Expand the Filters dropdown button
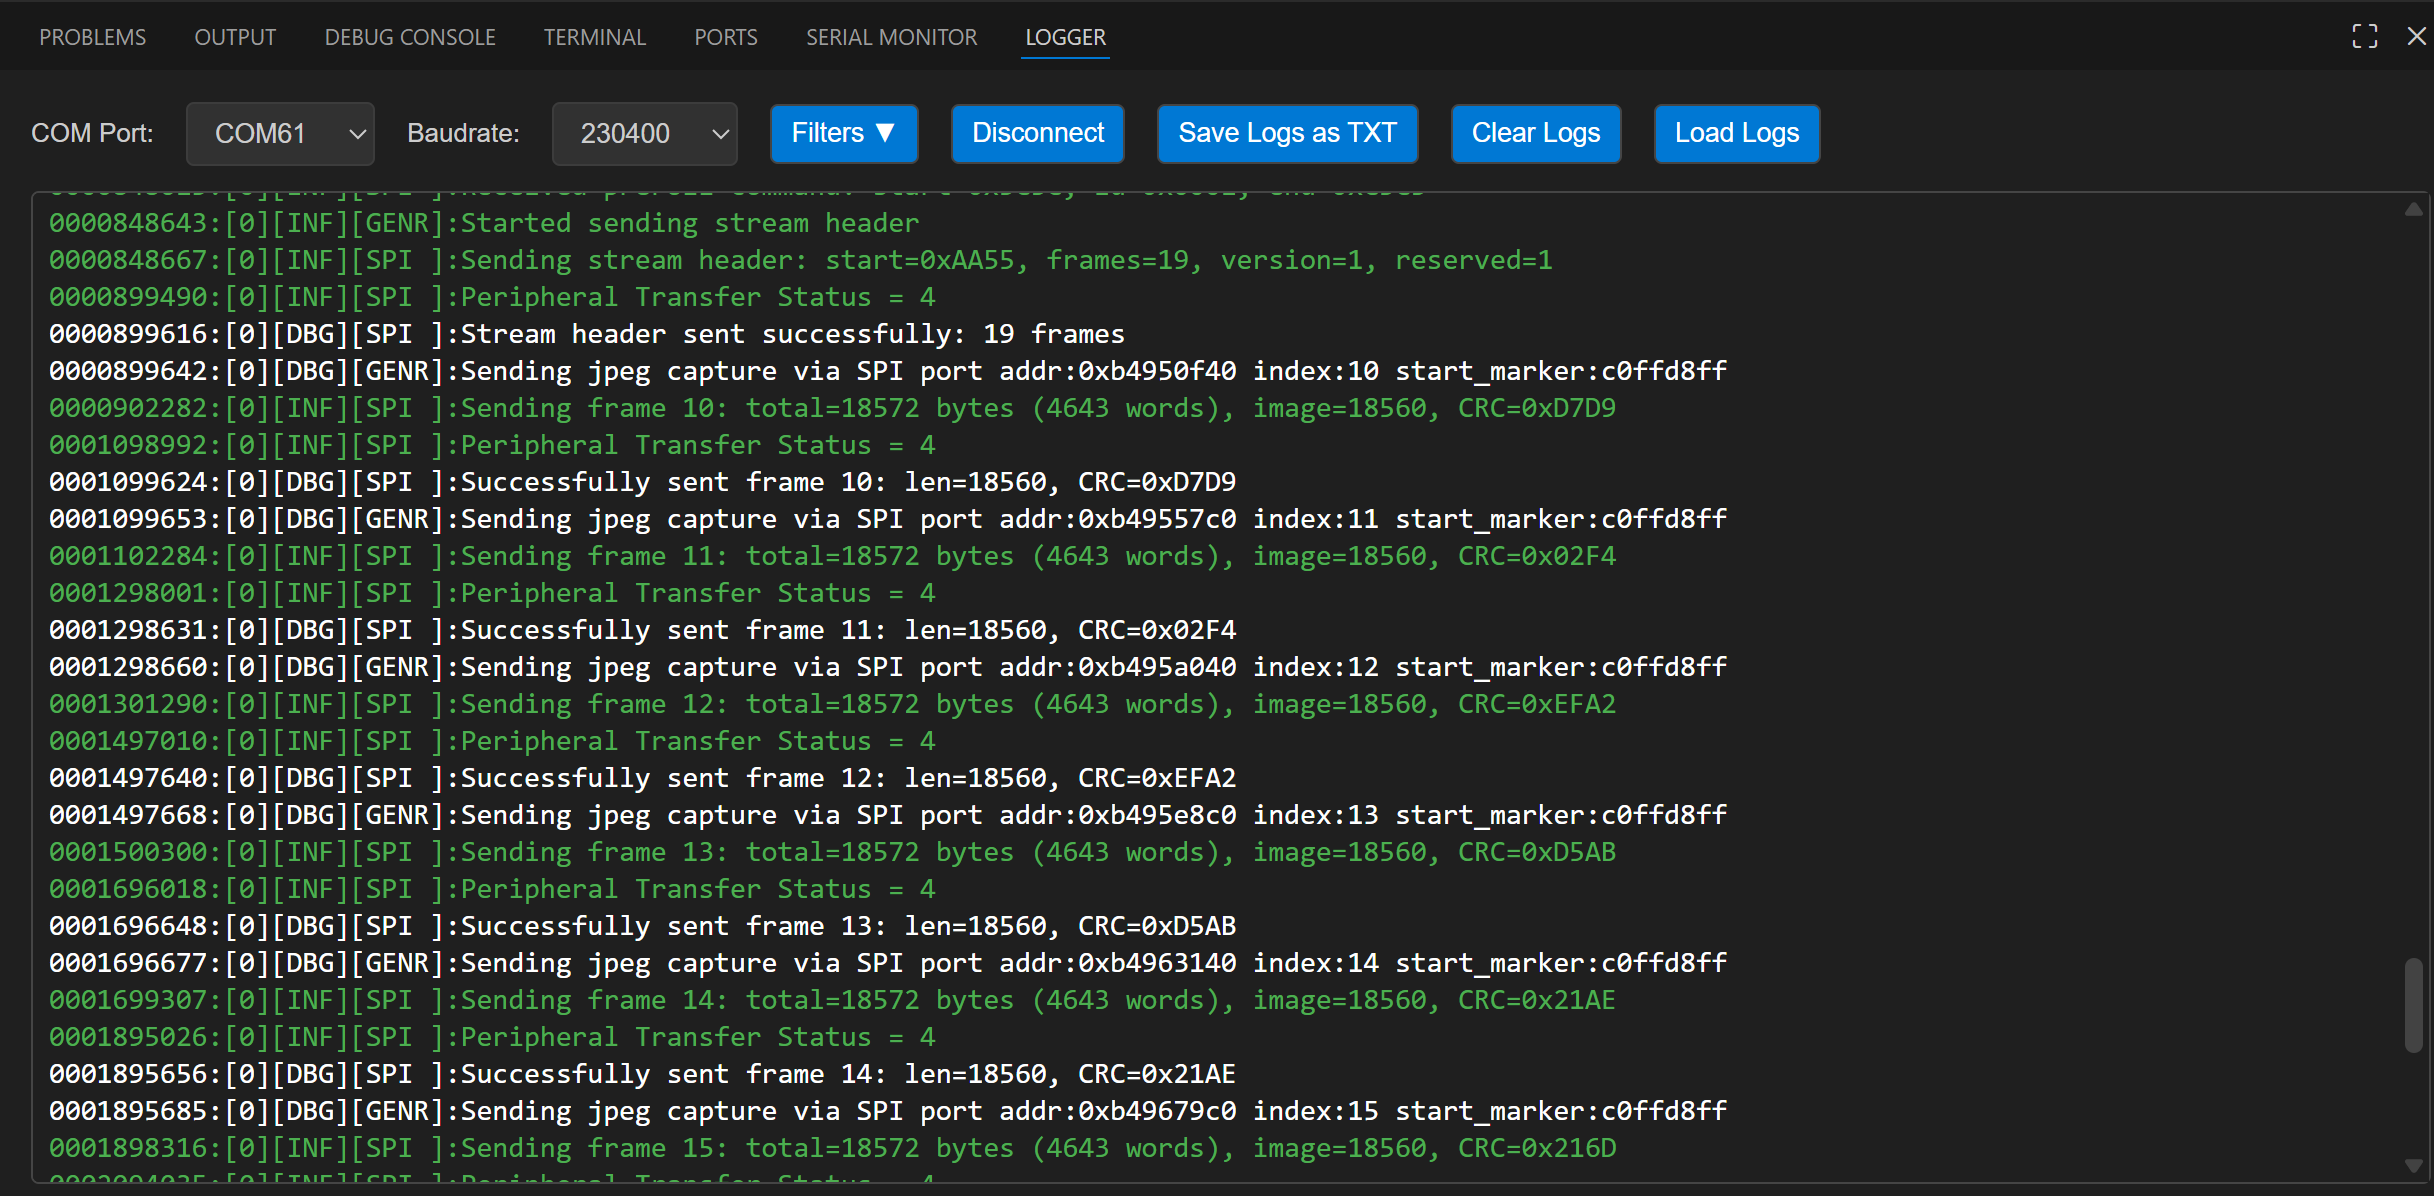The width and height of the screenshot is (2434, 1196). (844, 133)
